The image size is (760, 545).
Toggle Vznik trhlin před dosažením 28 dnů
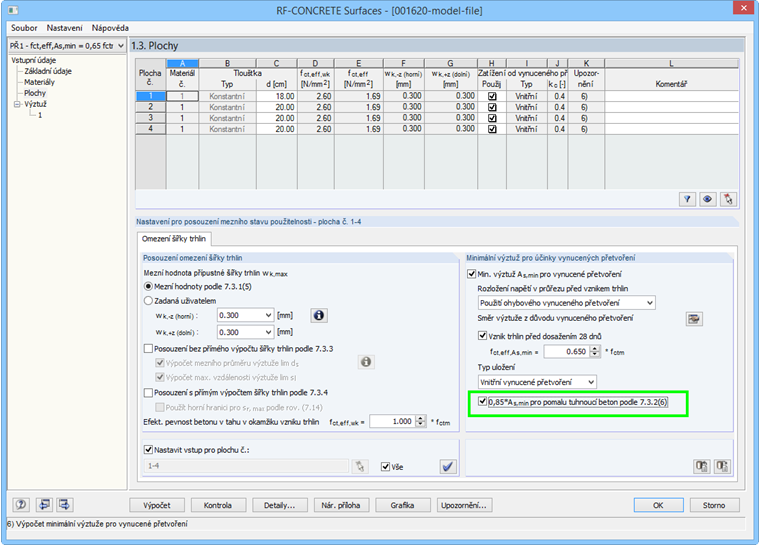pos(482,335)
